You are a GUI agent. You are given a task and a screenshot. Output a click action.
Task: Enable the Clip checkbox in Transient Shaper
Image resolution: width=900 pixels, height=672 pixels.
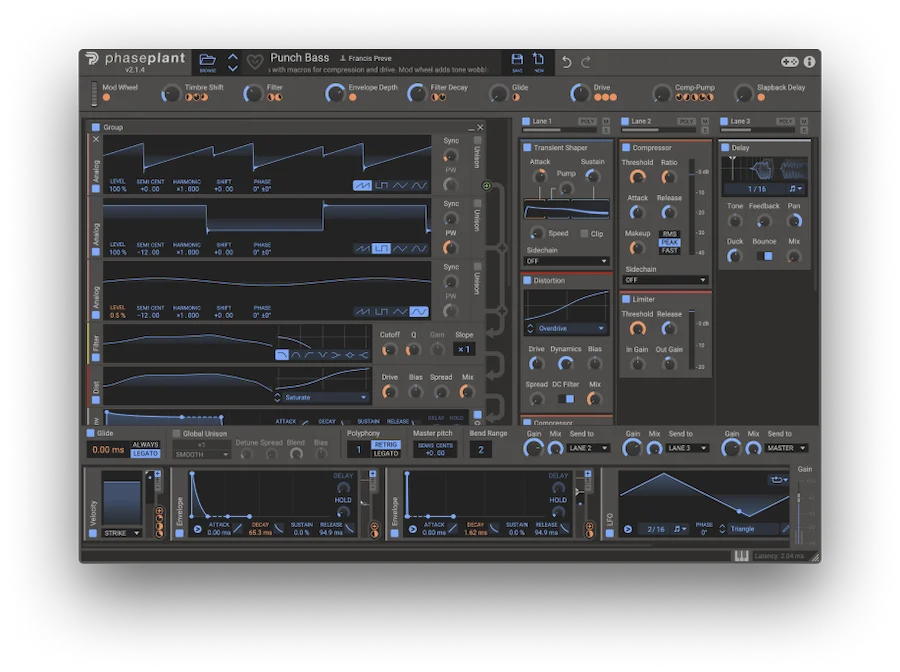click(x=584, y=234)
